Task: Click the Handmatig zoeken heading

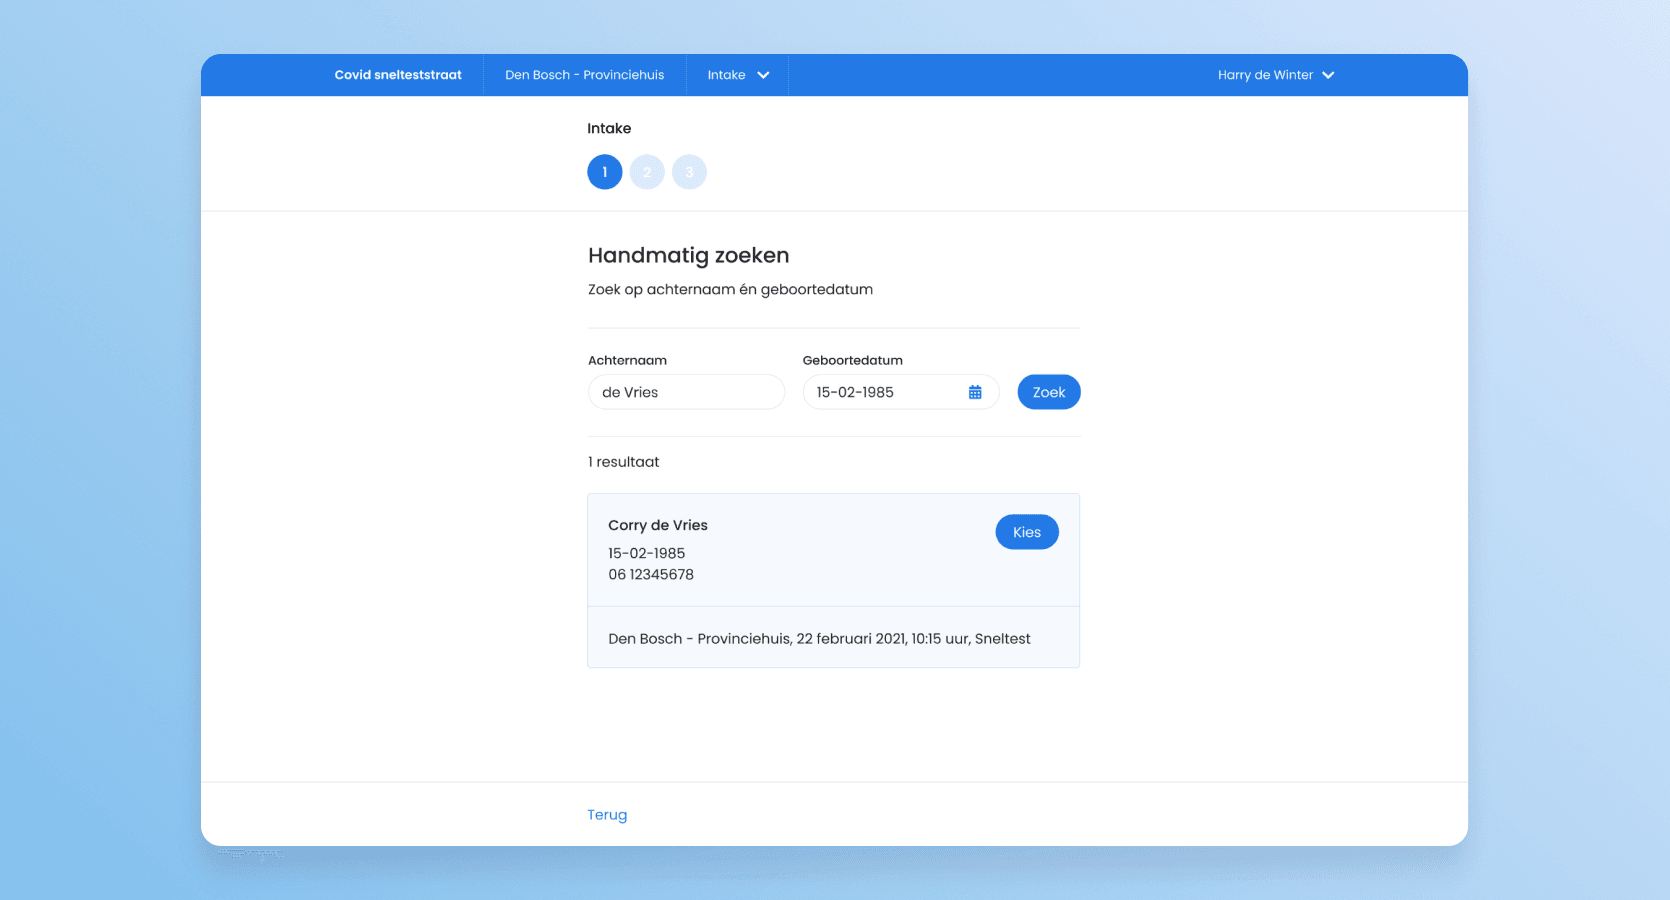Action: point(689,256)
